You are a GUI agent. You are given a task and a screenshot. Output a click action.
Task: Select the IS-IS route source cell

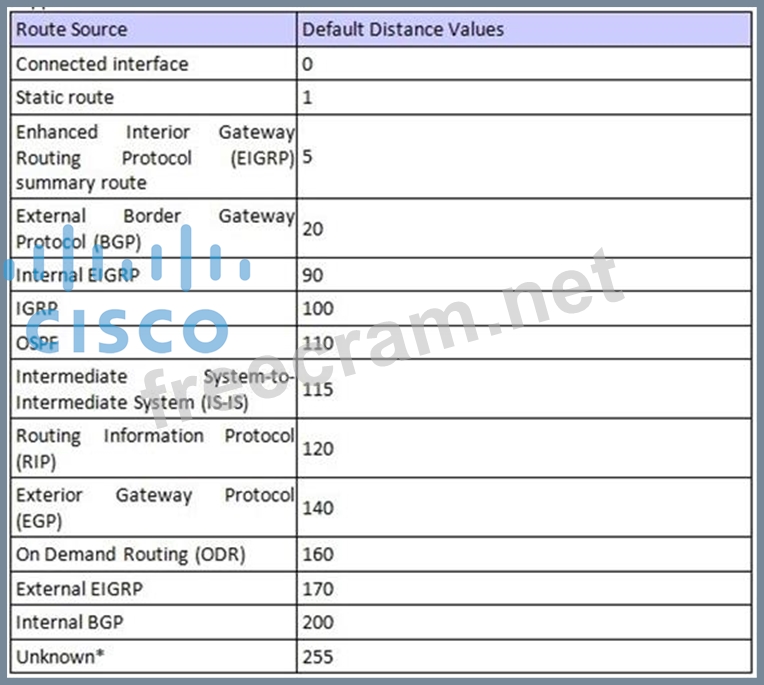[x=155, y=389]
